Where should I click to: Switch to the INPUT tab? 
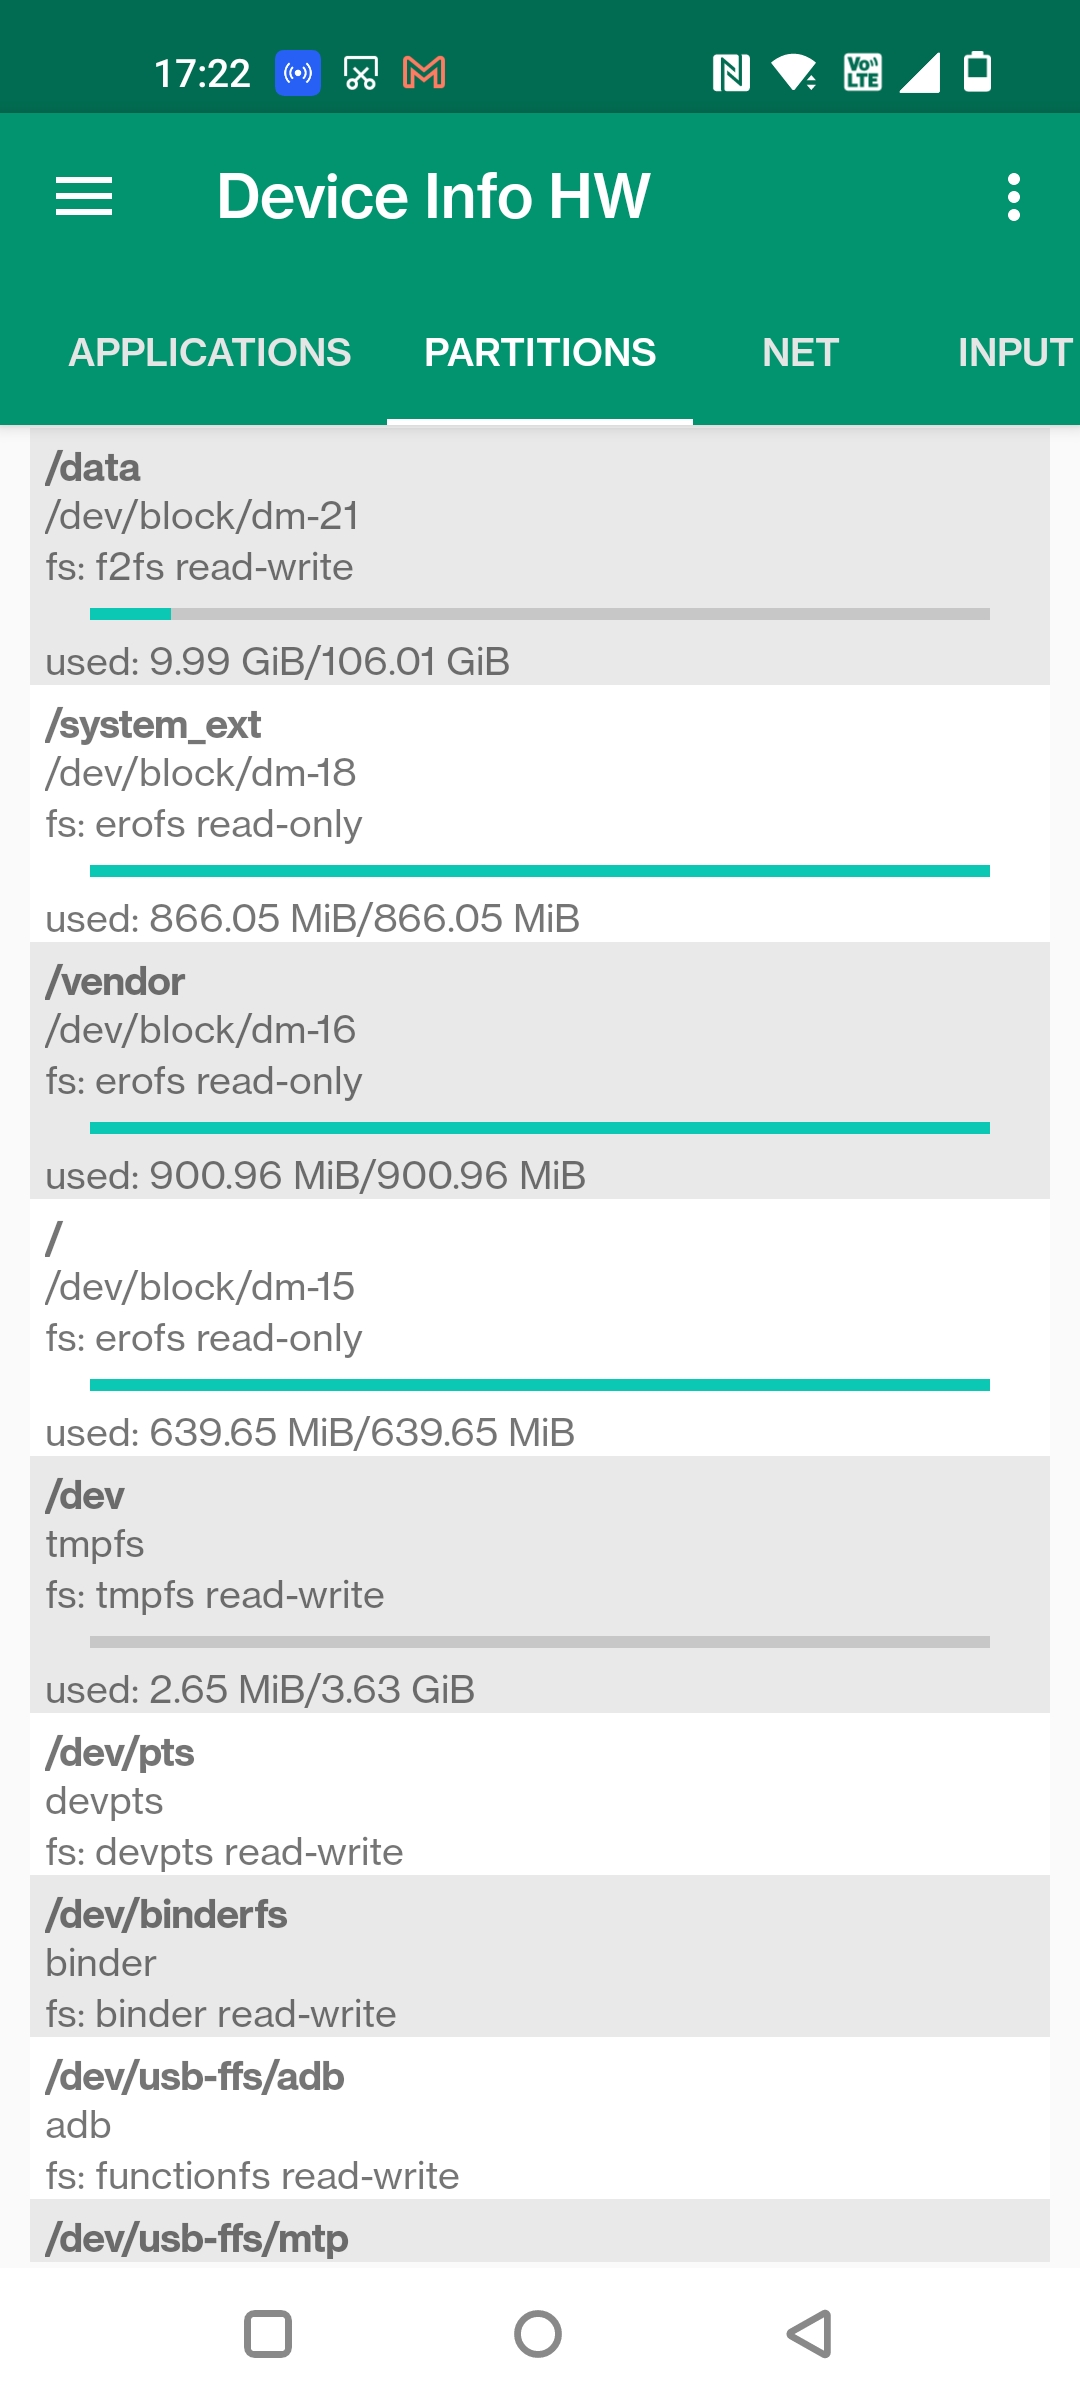click(1014, 353)
